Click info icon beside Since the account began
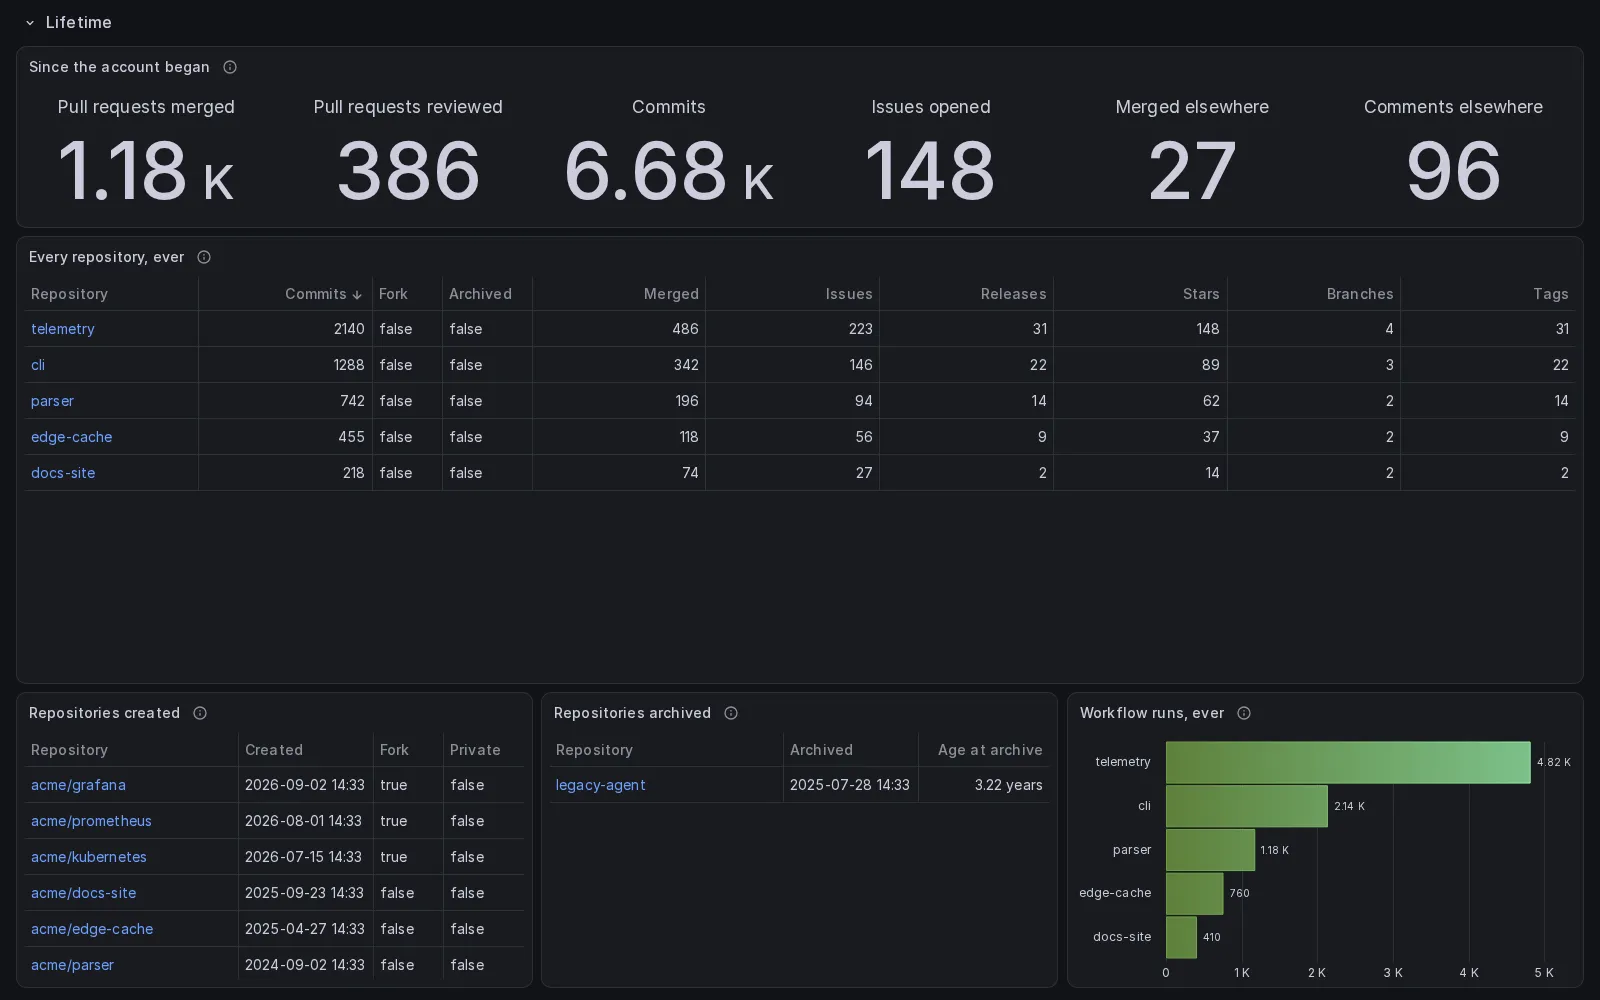The height and width of the screenshot is (1000, 1600). pyautogui.click(x=230, y=67)
